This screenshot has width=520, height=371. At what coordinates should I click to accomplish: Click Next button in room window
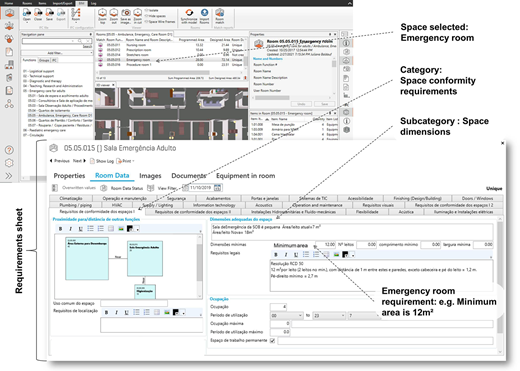click(x=79, y=161)
